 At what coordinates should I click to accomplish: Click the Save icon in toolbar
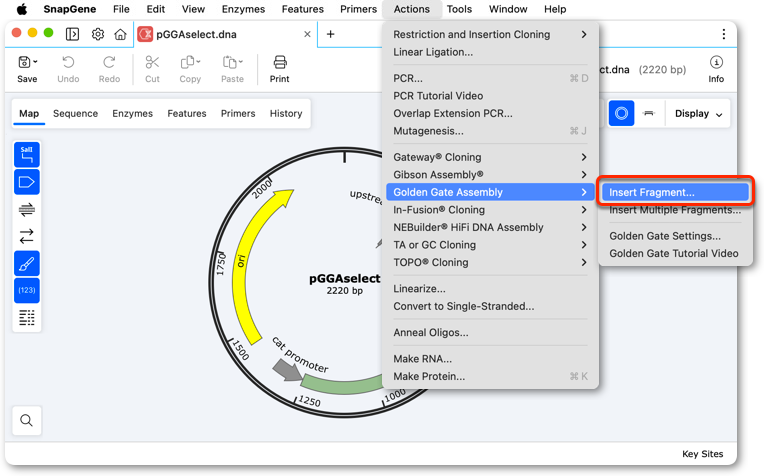[x=24, y=62]
